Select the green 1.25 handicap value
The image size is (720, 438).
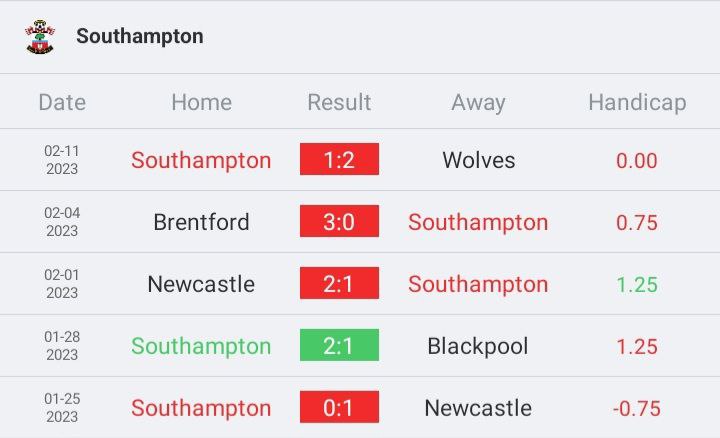pos(637,284)
